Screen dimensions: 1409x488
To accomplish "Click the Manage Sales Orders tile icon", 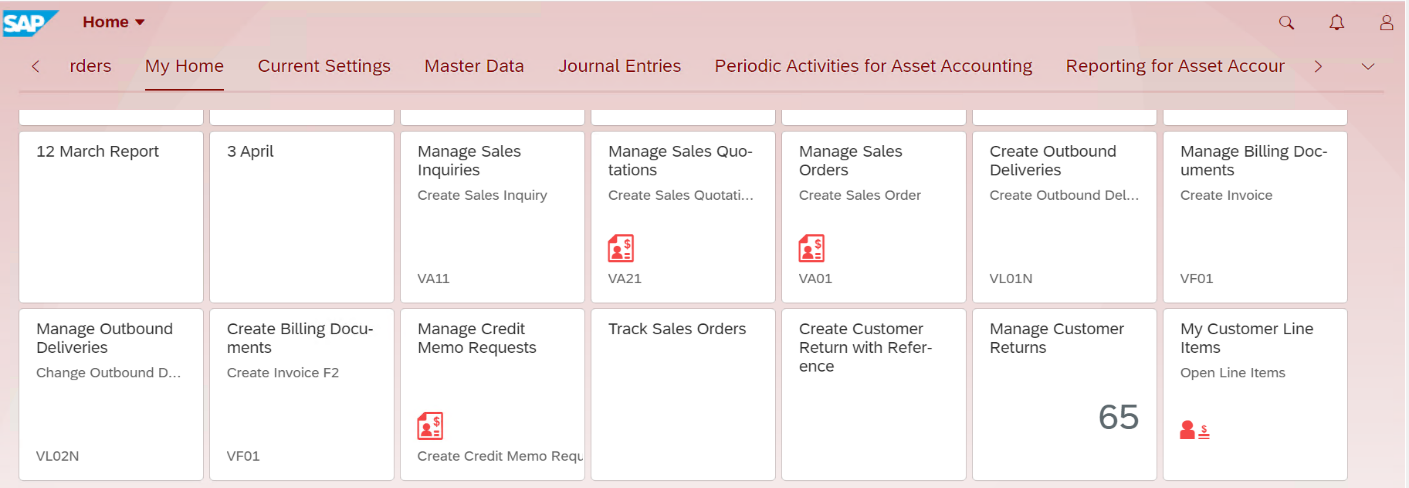I will tap(812, 248).
